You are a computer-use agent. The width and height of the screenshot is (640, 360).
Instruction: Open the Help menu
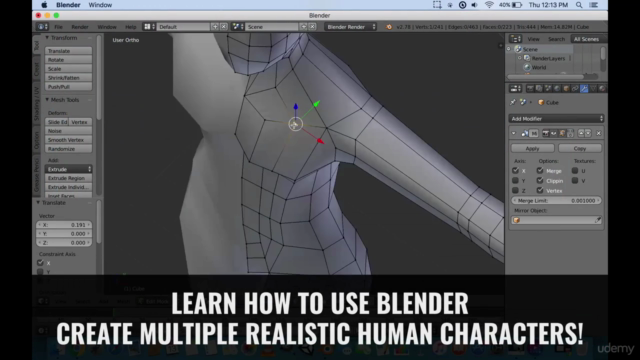click(131, 27)
